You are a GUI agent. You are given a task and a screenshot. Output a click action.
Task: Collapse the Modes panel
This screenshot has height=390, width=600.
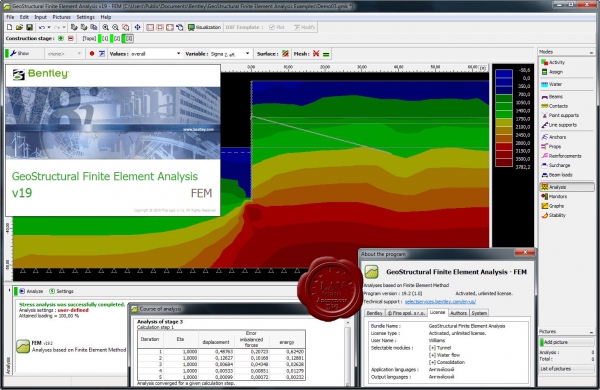[592, 52]
